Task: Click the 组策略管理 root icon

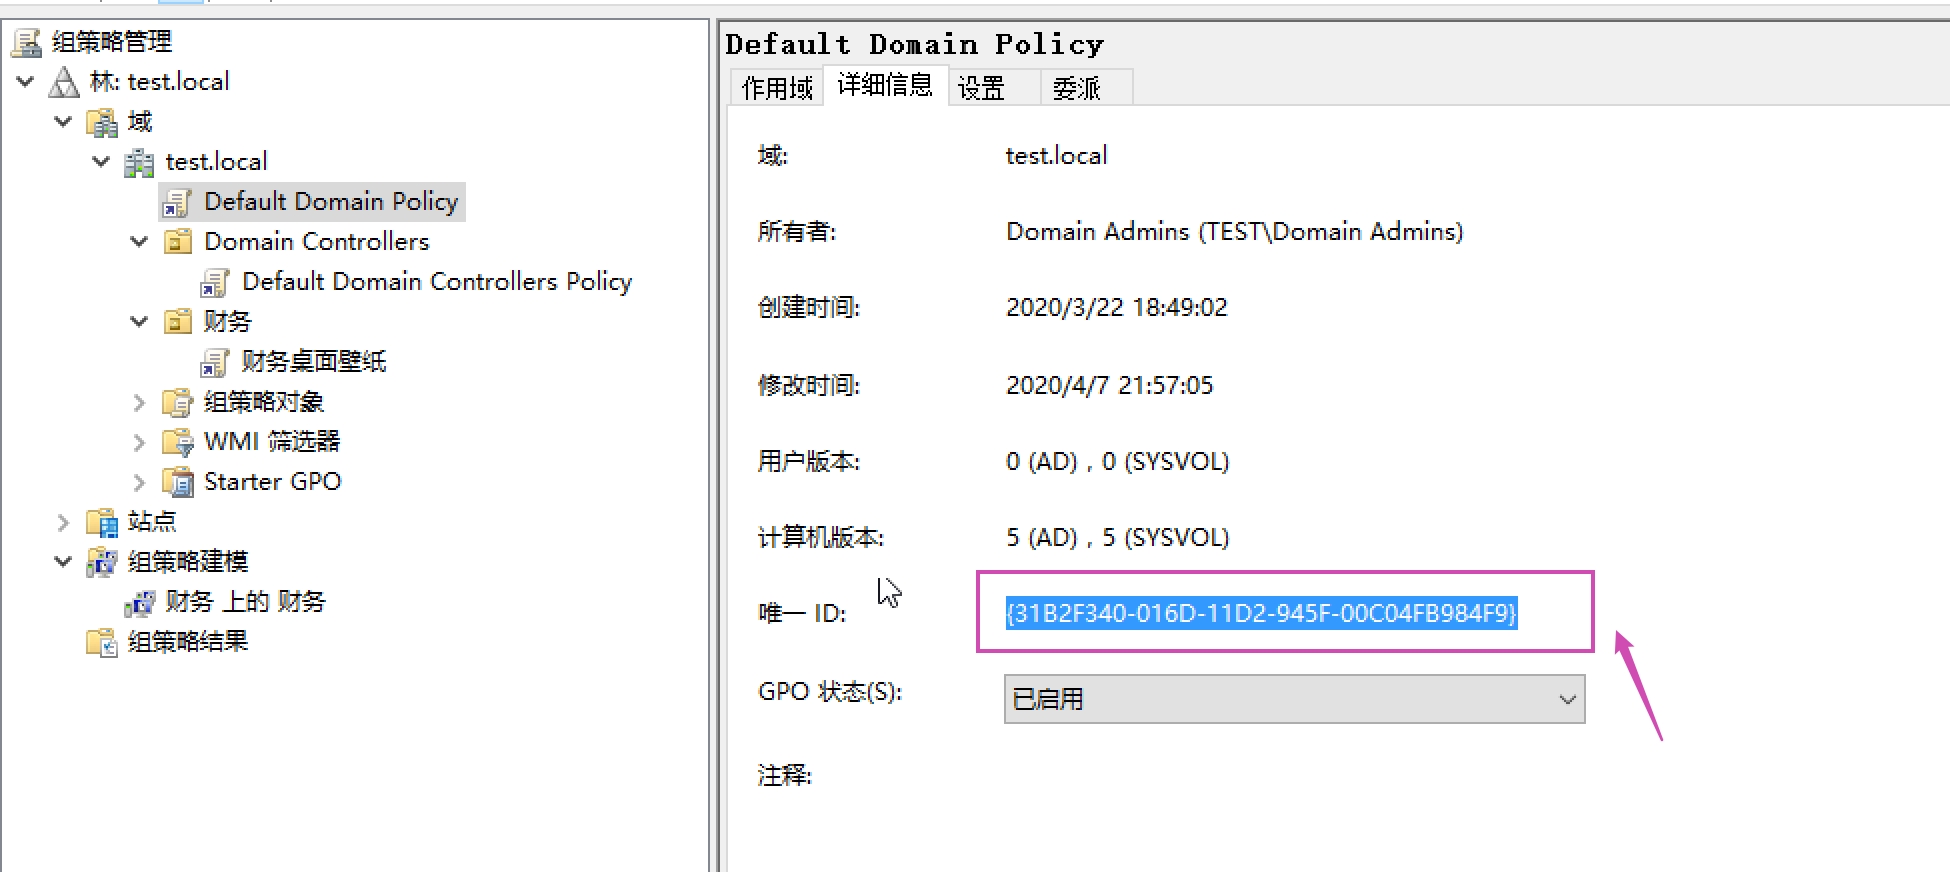Action: pos(27,42)
